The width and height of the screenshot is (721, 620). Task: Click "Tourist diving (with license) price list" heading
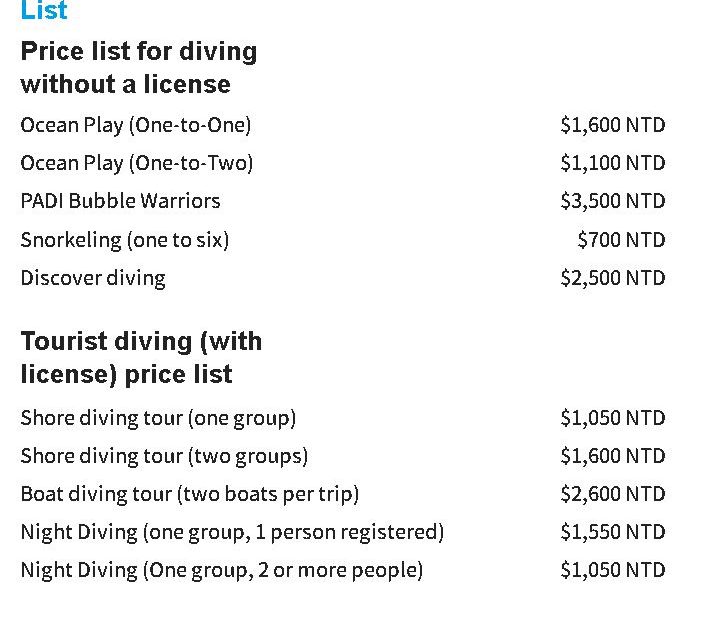(x=141, y=357)
